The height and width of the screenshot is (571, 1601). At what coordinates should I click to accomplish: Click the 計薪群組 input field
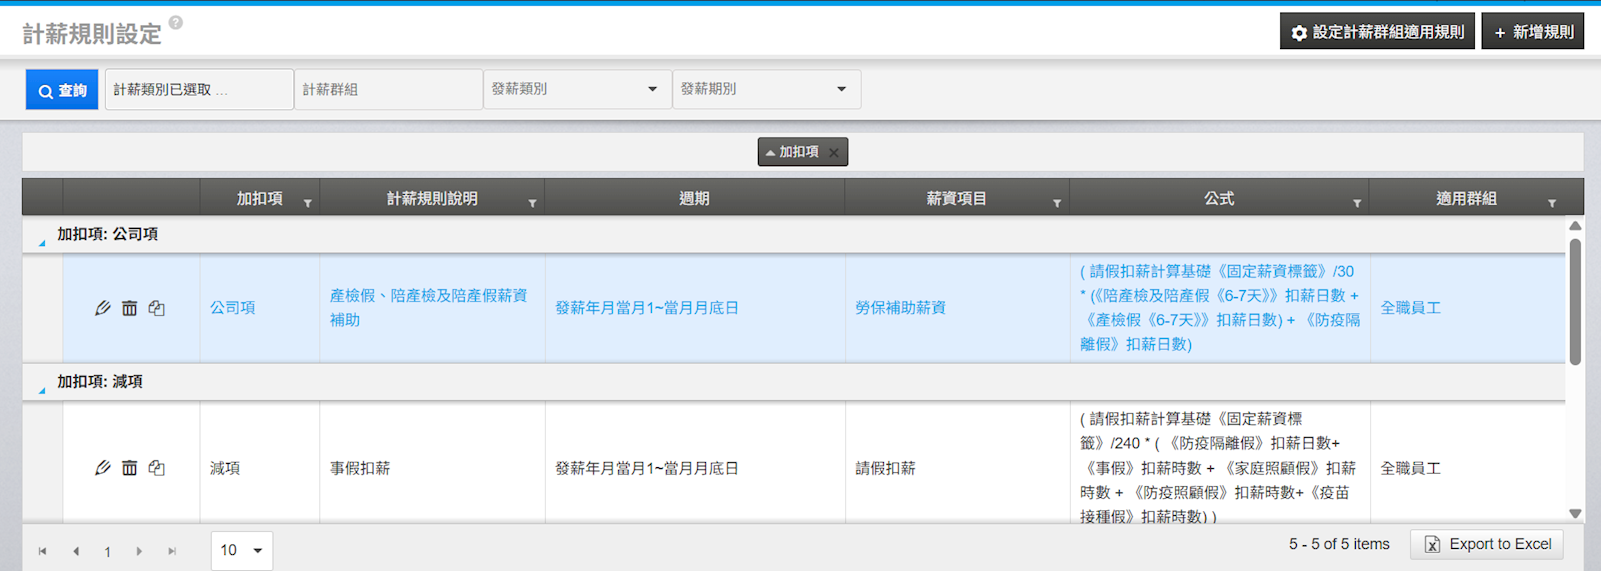pyautogui.click(x=388, y=89)
